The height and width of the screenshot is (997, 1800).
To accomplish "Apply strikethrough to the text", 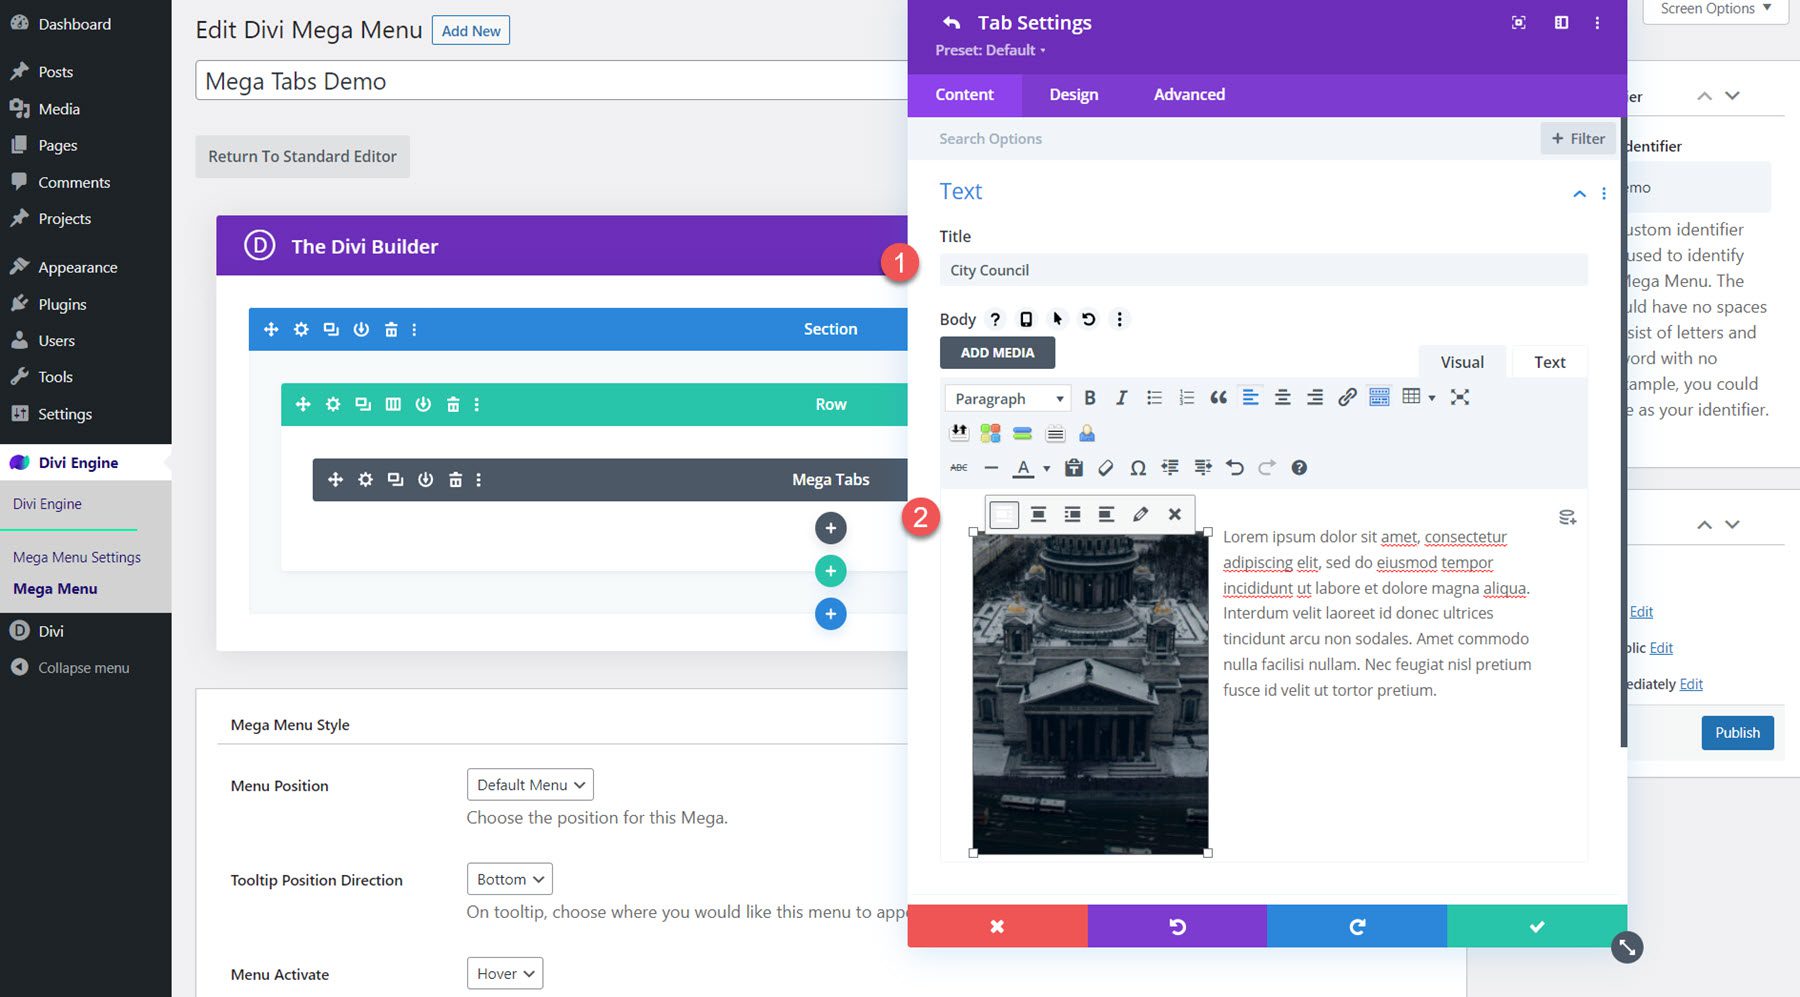I will point(959,467).
